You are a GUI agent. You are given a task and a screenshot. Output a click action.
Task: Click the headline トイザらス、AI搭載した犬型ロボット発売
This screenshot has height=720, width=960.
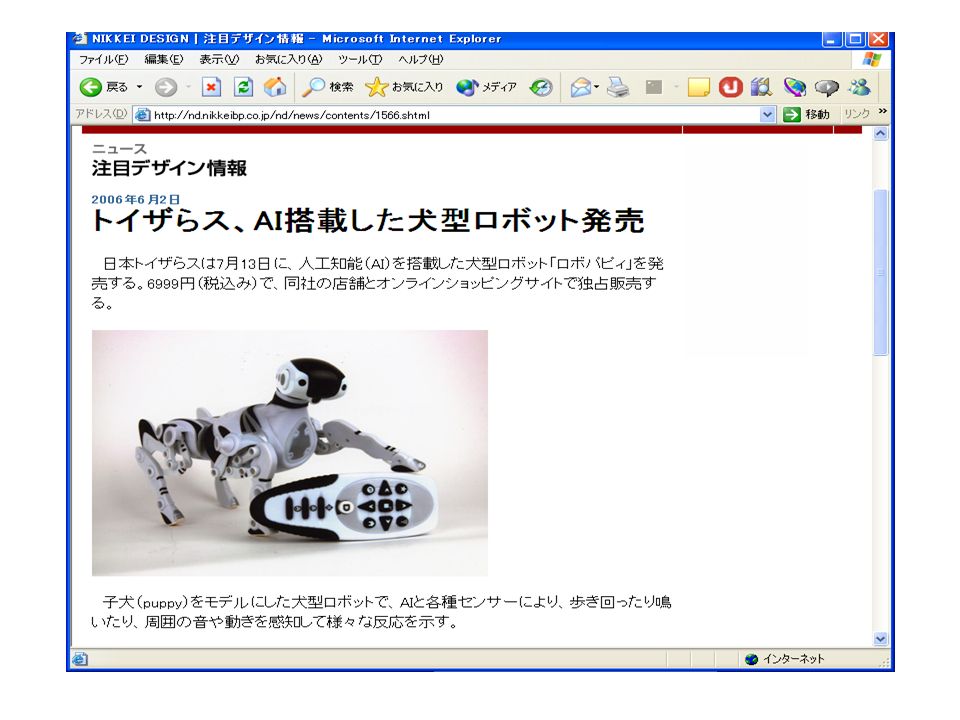pyautogui.click(x=367, y=221)
